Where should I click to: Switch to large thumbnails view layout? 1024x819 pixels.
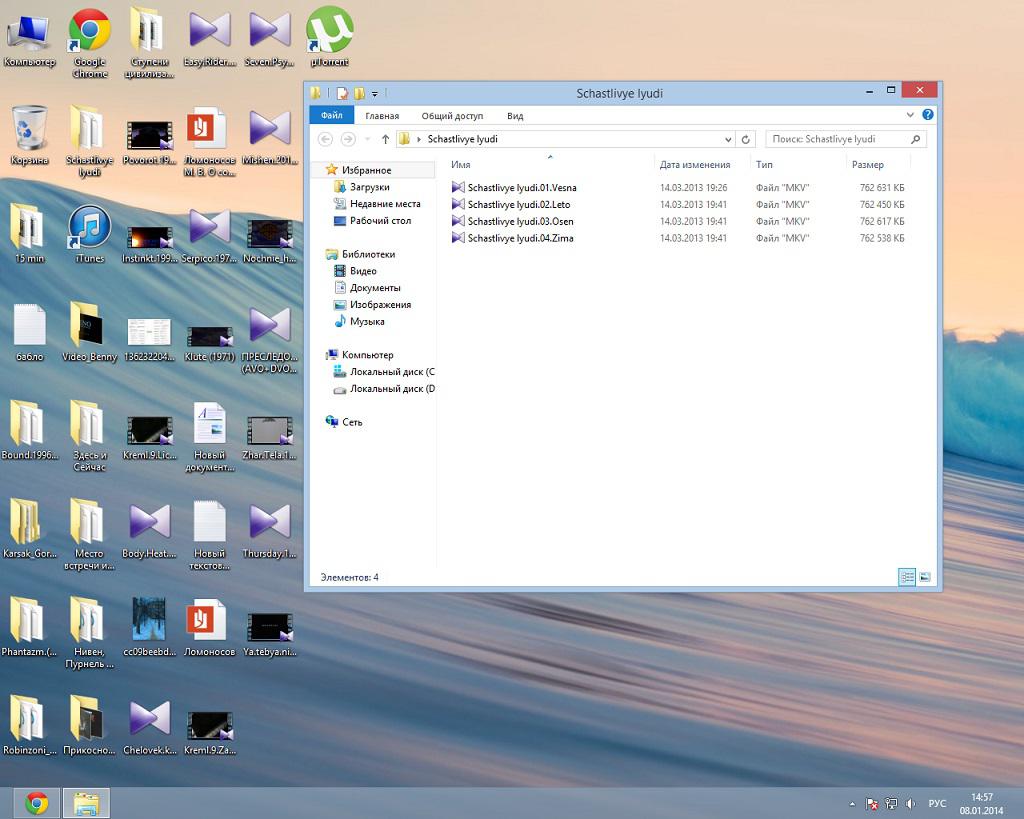(925, 577)
